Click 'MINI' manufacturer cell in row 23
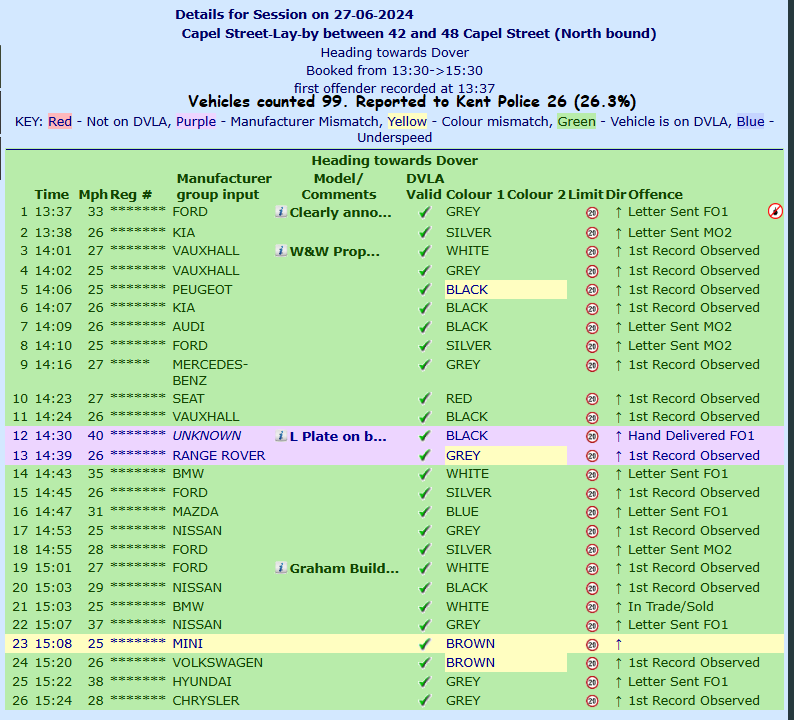This screenshot has height=720, width=794. click(187, 644)
